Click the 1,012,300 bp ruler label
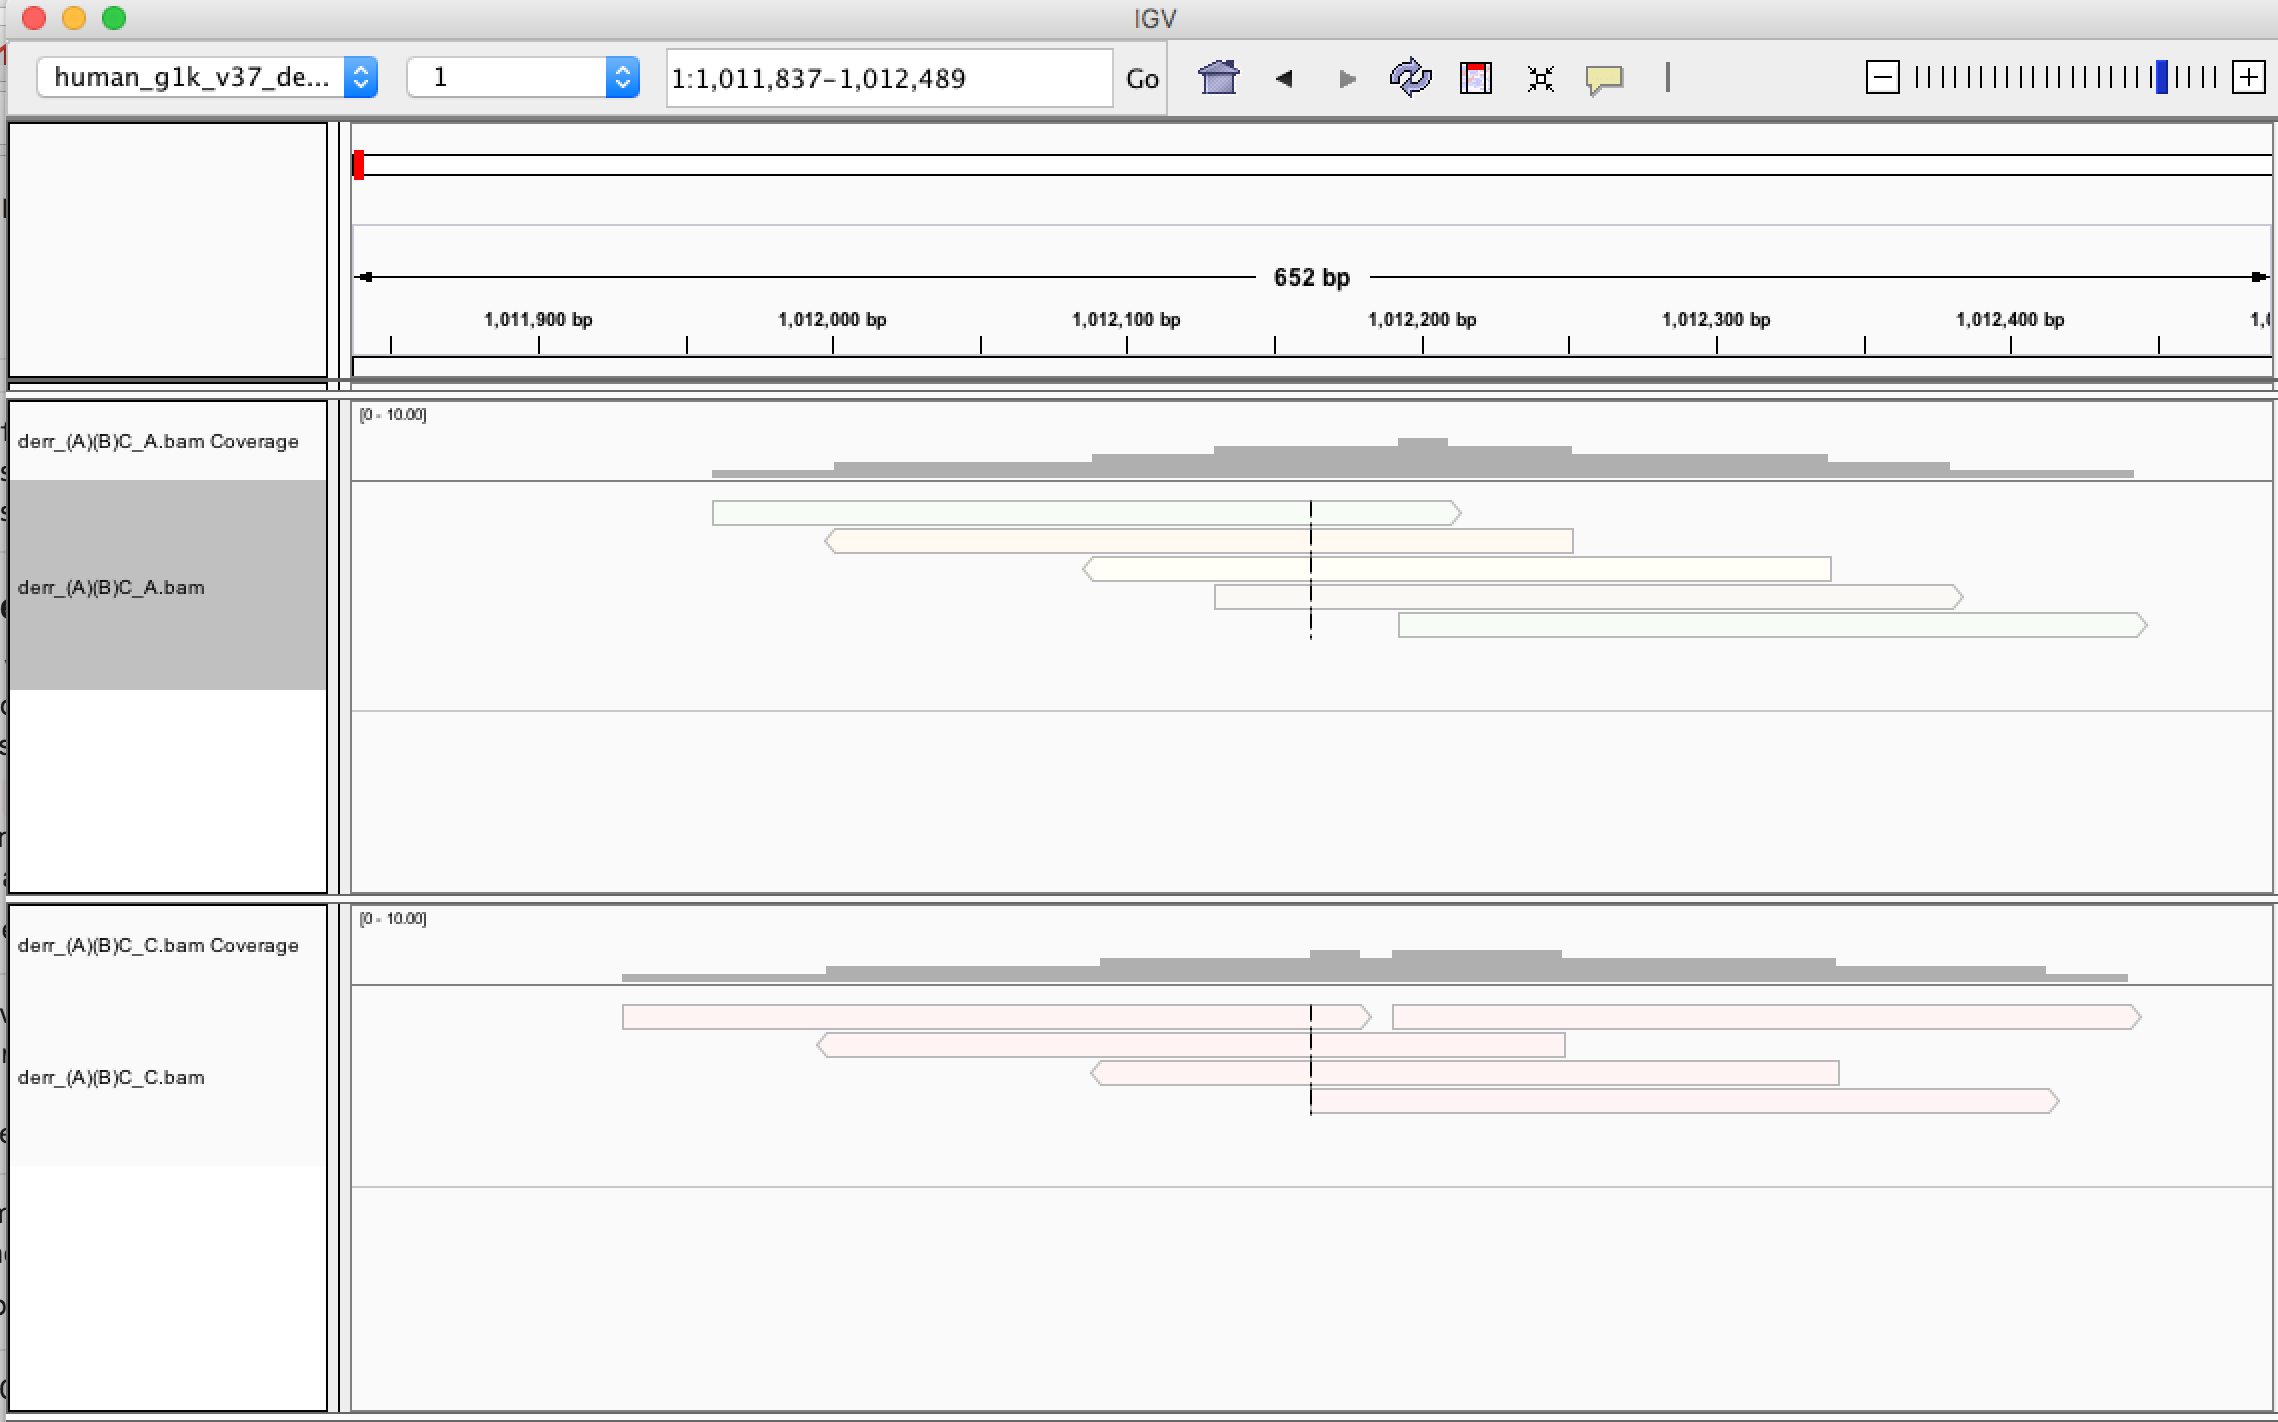 click(x=1716, y=320)
